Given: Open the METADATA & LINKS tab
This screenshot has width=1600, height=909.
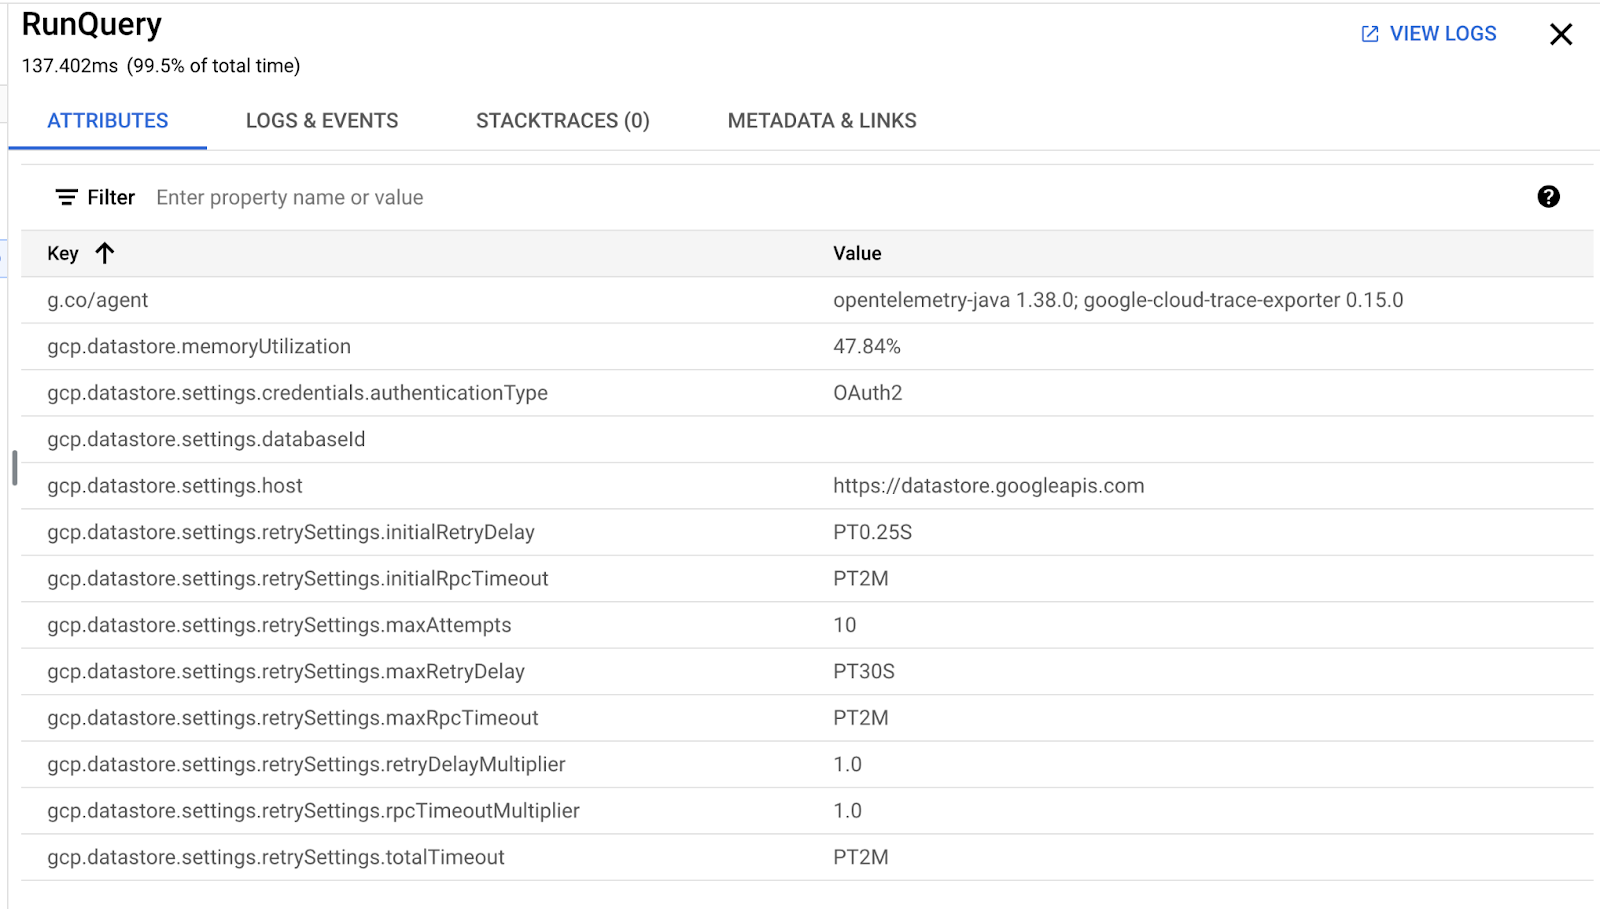Looking at the screenshot, I should pyautogui.click(x=821, y=120).
